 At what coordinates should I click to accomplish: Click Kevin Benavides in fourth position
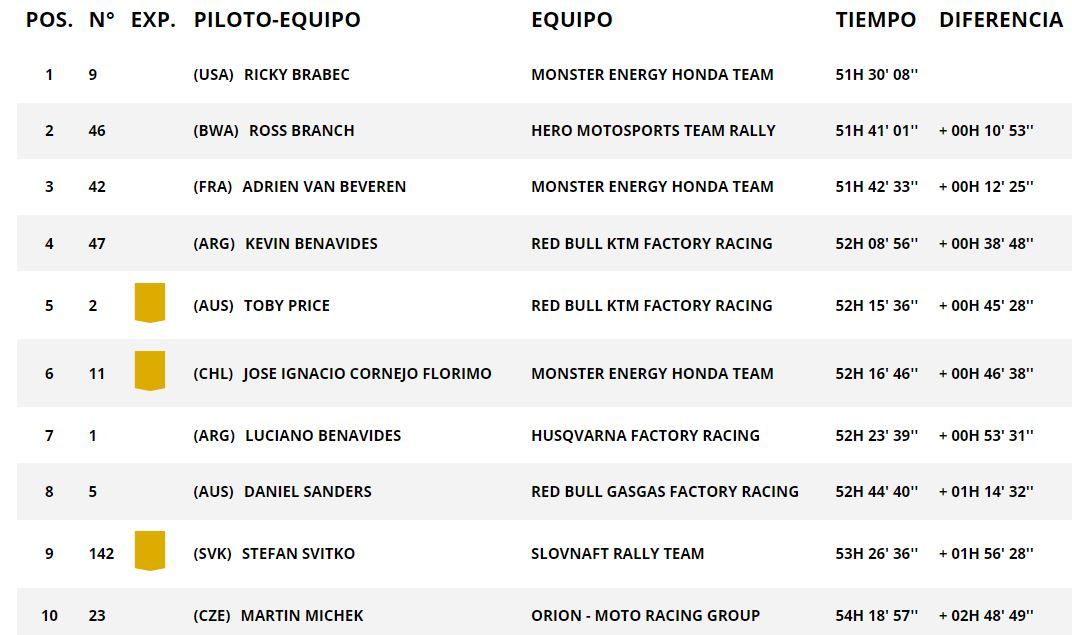(311, 243)
